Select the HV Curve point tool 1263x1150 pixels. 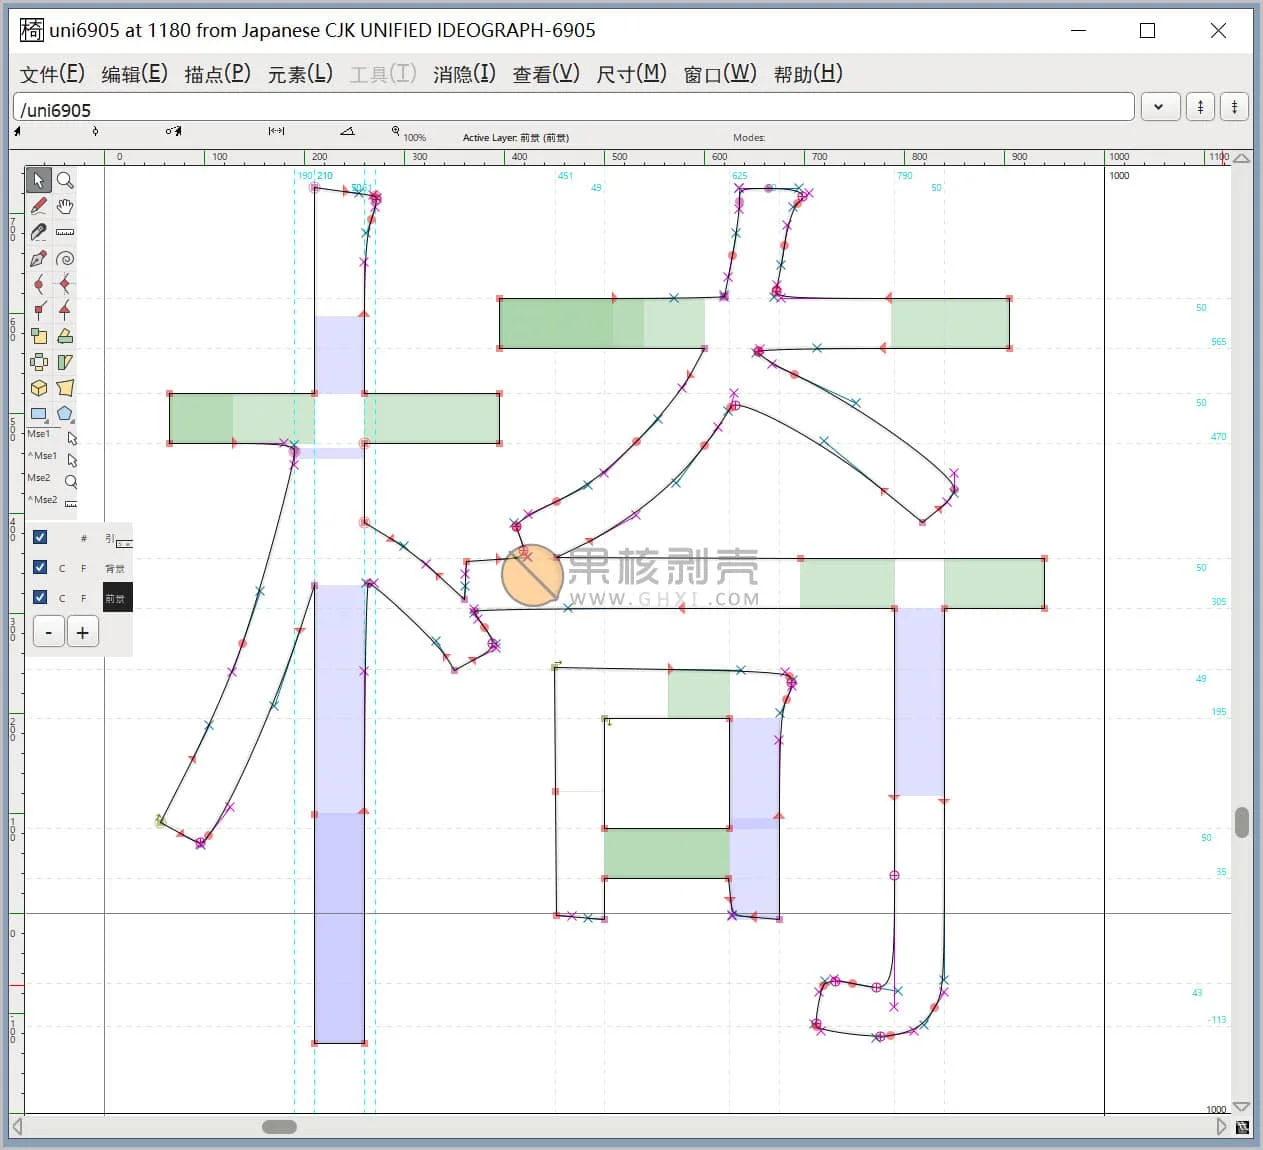coord(65,284)
